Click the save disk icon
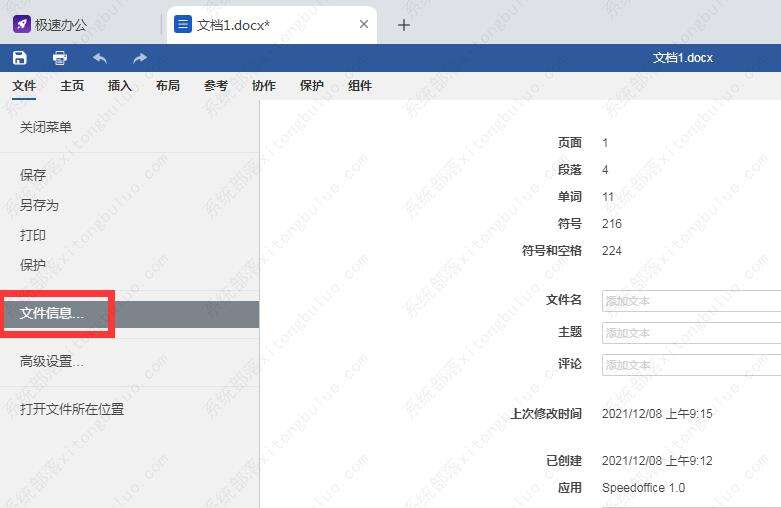 (x=20, y=58)
